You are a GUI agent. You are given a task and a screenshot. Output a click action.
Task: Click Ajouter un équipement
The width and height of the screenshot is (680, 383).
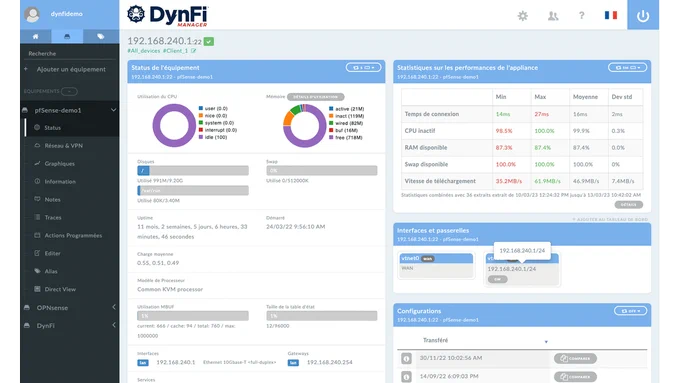71,69
